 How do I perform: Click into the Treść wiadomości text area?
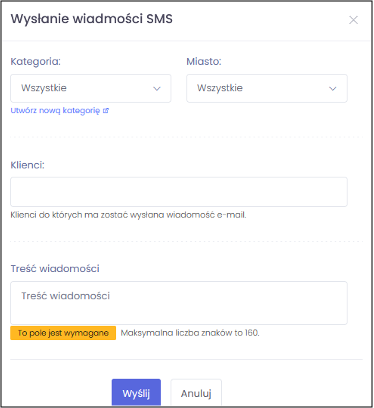click(x=179, y=303)
